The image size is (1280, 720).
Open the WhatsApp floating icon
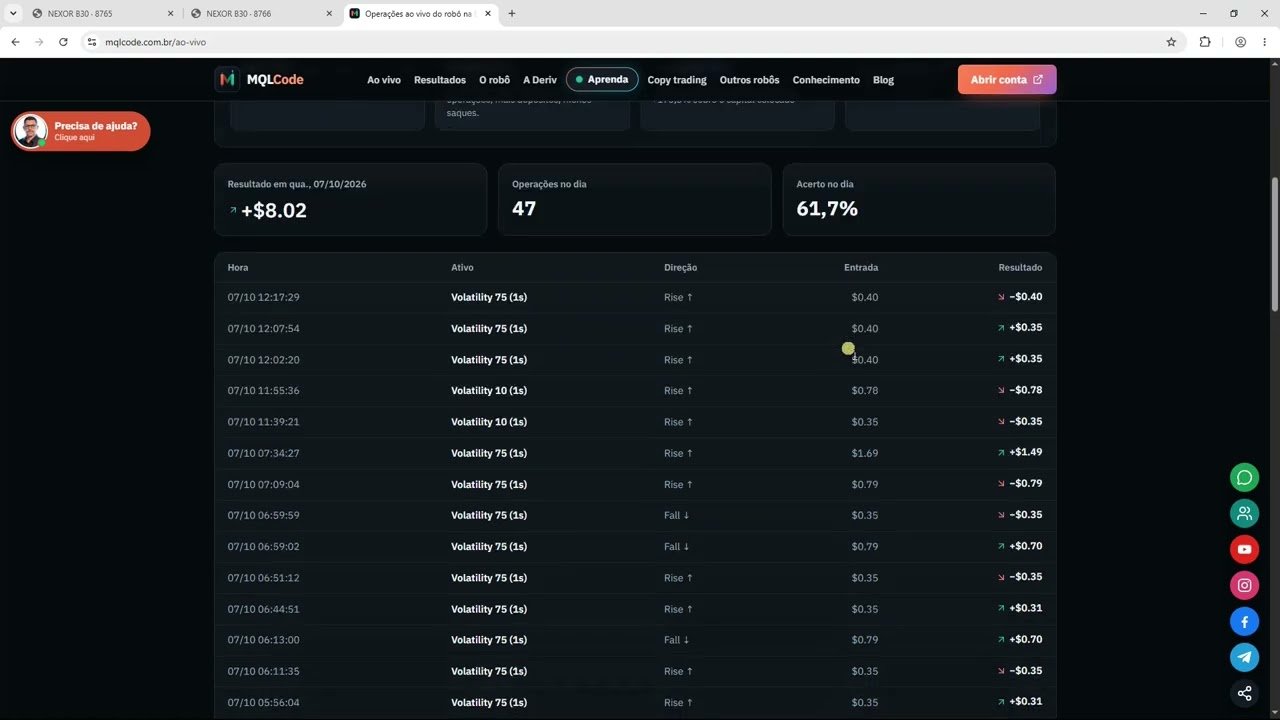pos(1244,477)
